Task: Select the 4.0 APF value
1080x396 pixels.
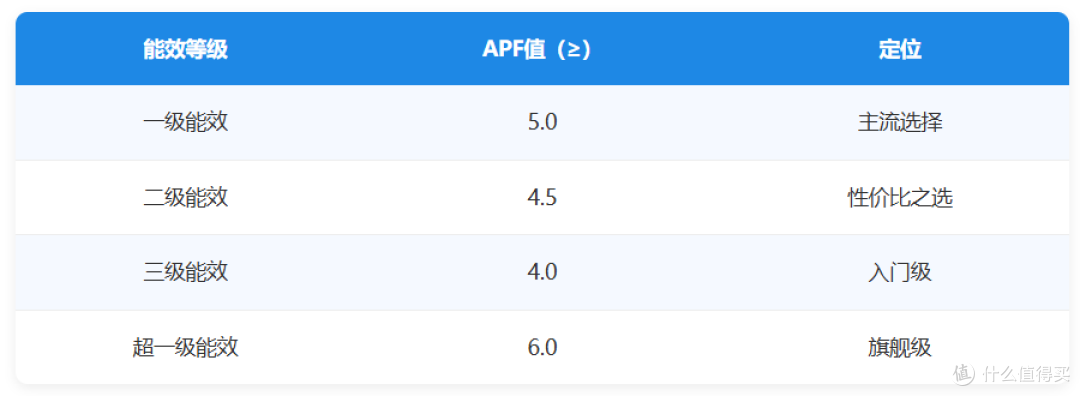Action: click(x=542, y=272)
